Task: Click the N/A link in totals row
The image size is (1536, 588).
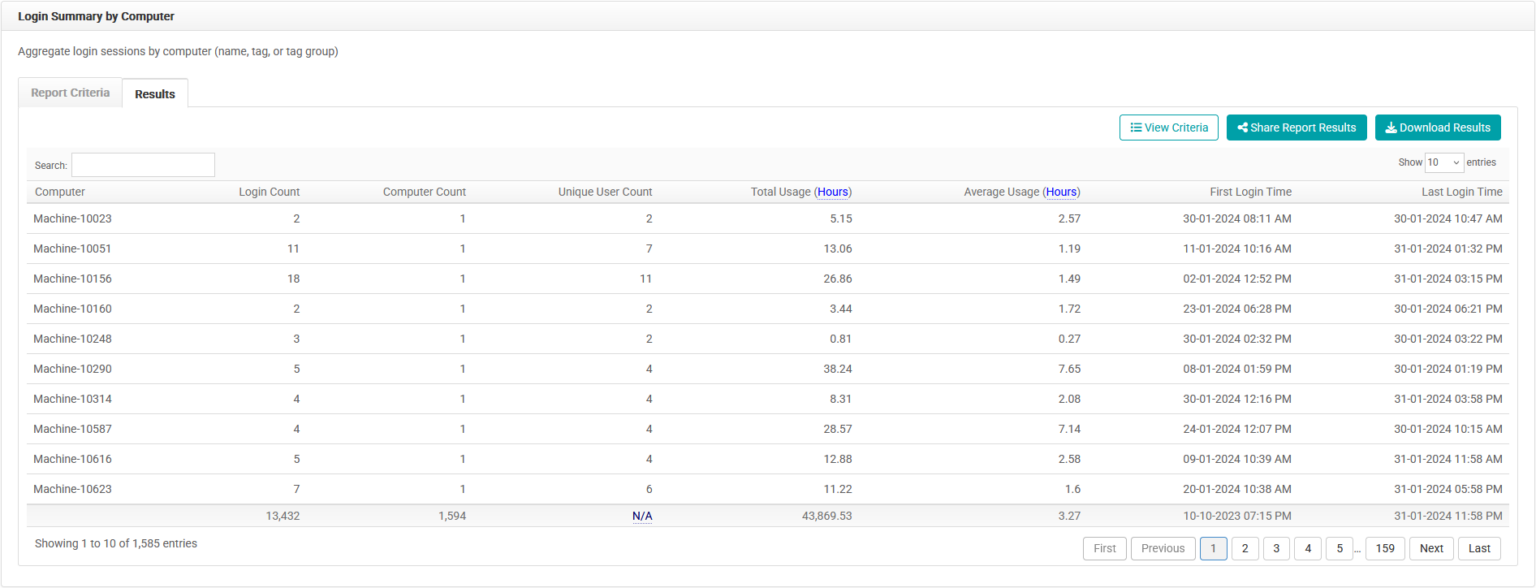Action: [641, 516]
